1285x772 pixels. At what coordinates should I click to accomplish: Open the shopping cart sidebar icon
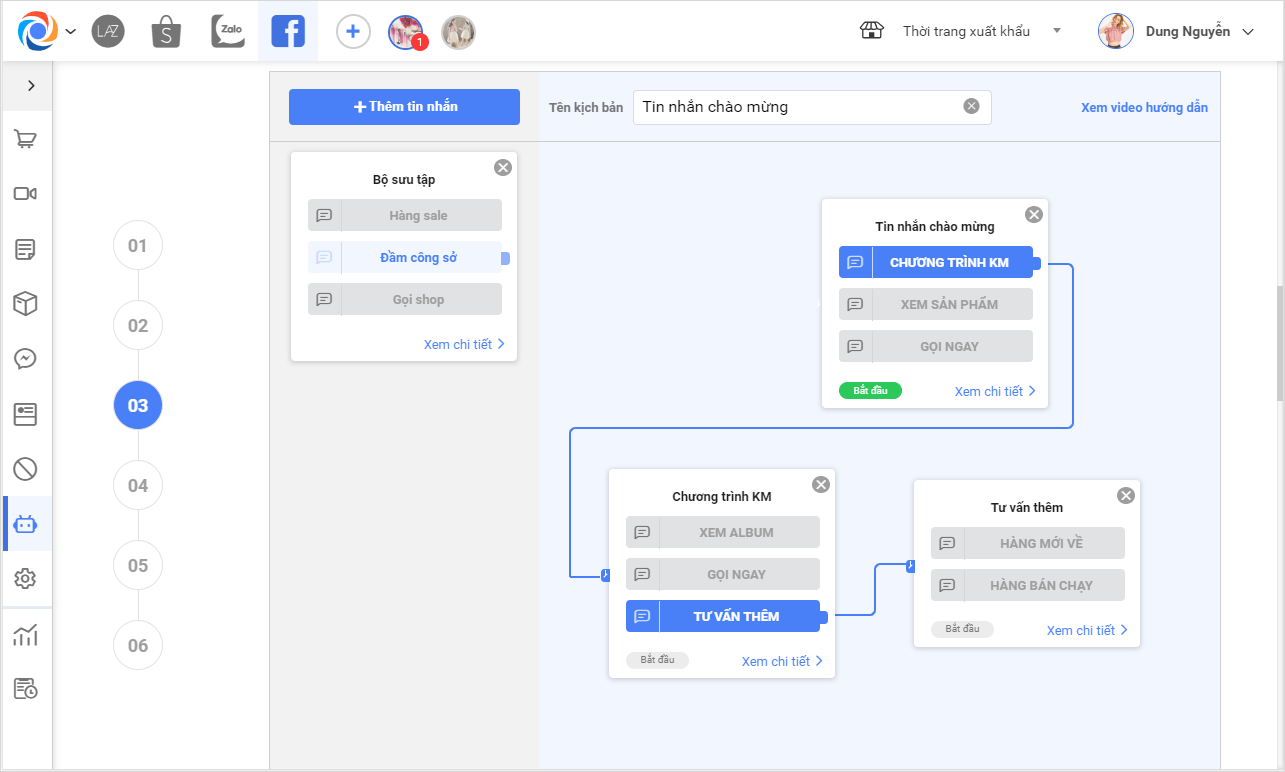pos(26,139)
